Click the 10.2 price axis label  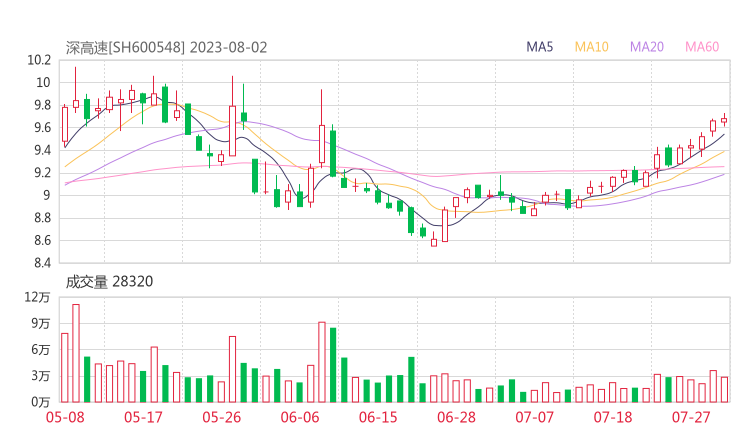coord(39,60)
